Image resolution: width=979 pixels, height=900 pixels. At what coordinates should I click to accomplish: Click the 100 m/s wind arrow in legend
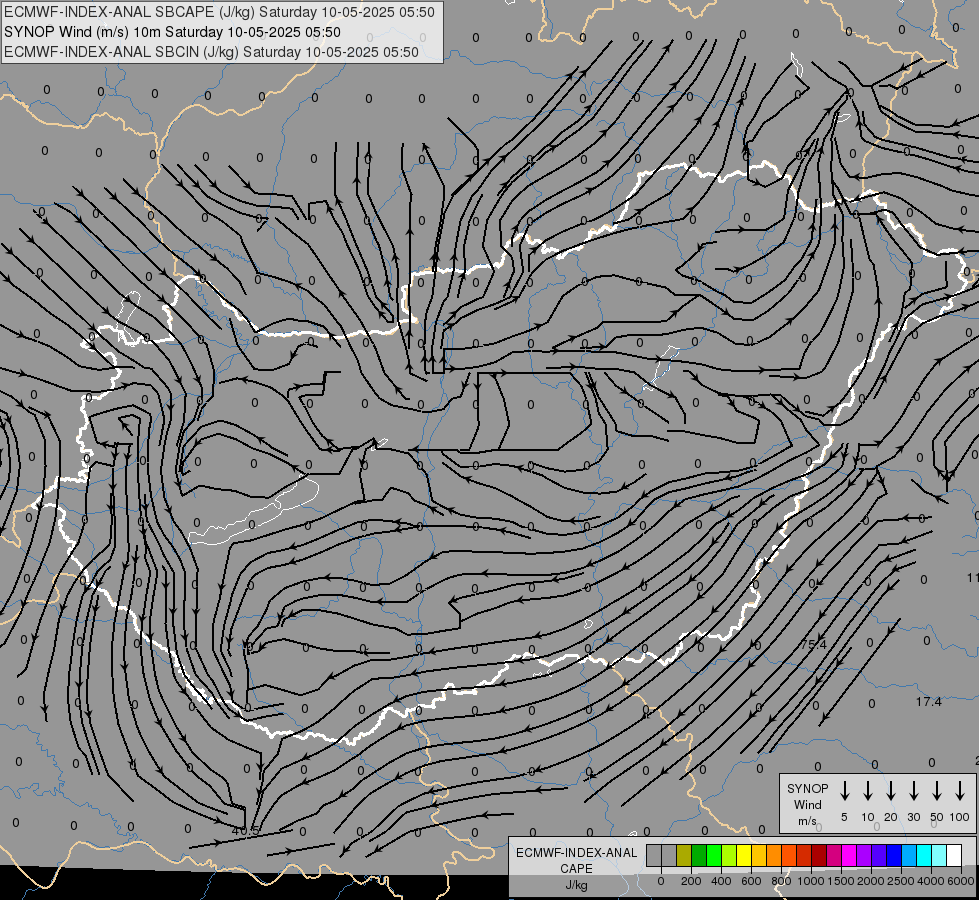[x=960, y=791]
